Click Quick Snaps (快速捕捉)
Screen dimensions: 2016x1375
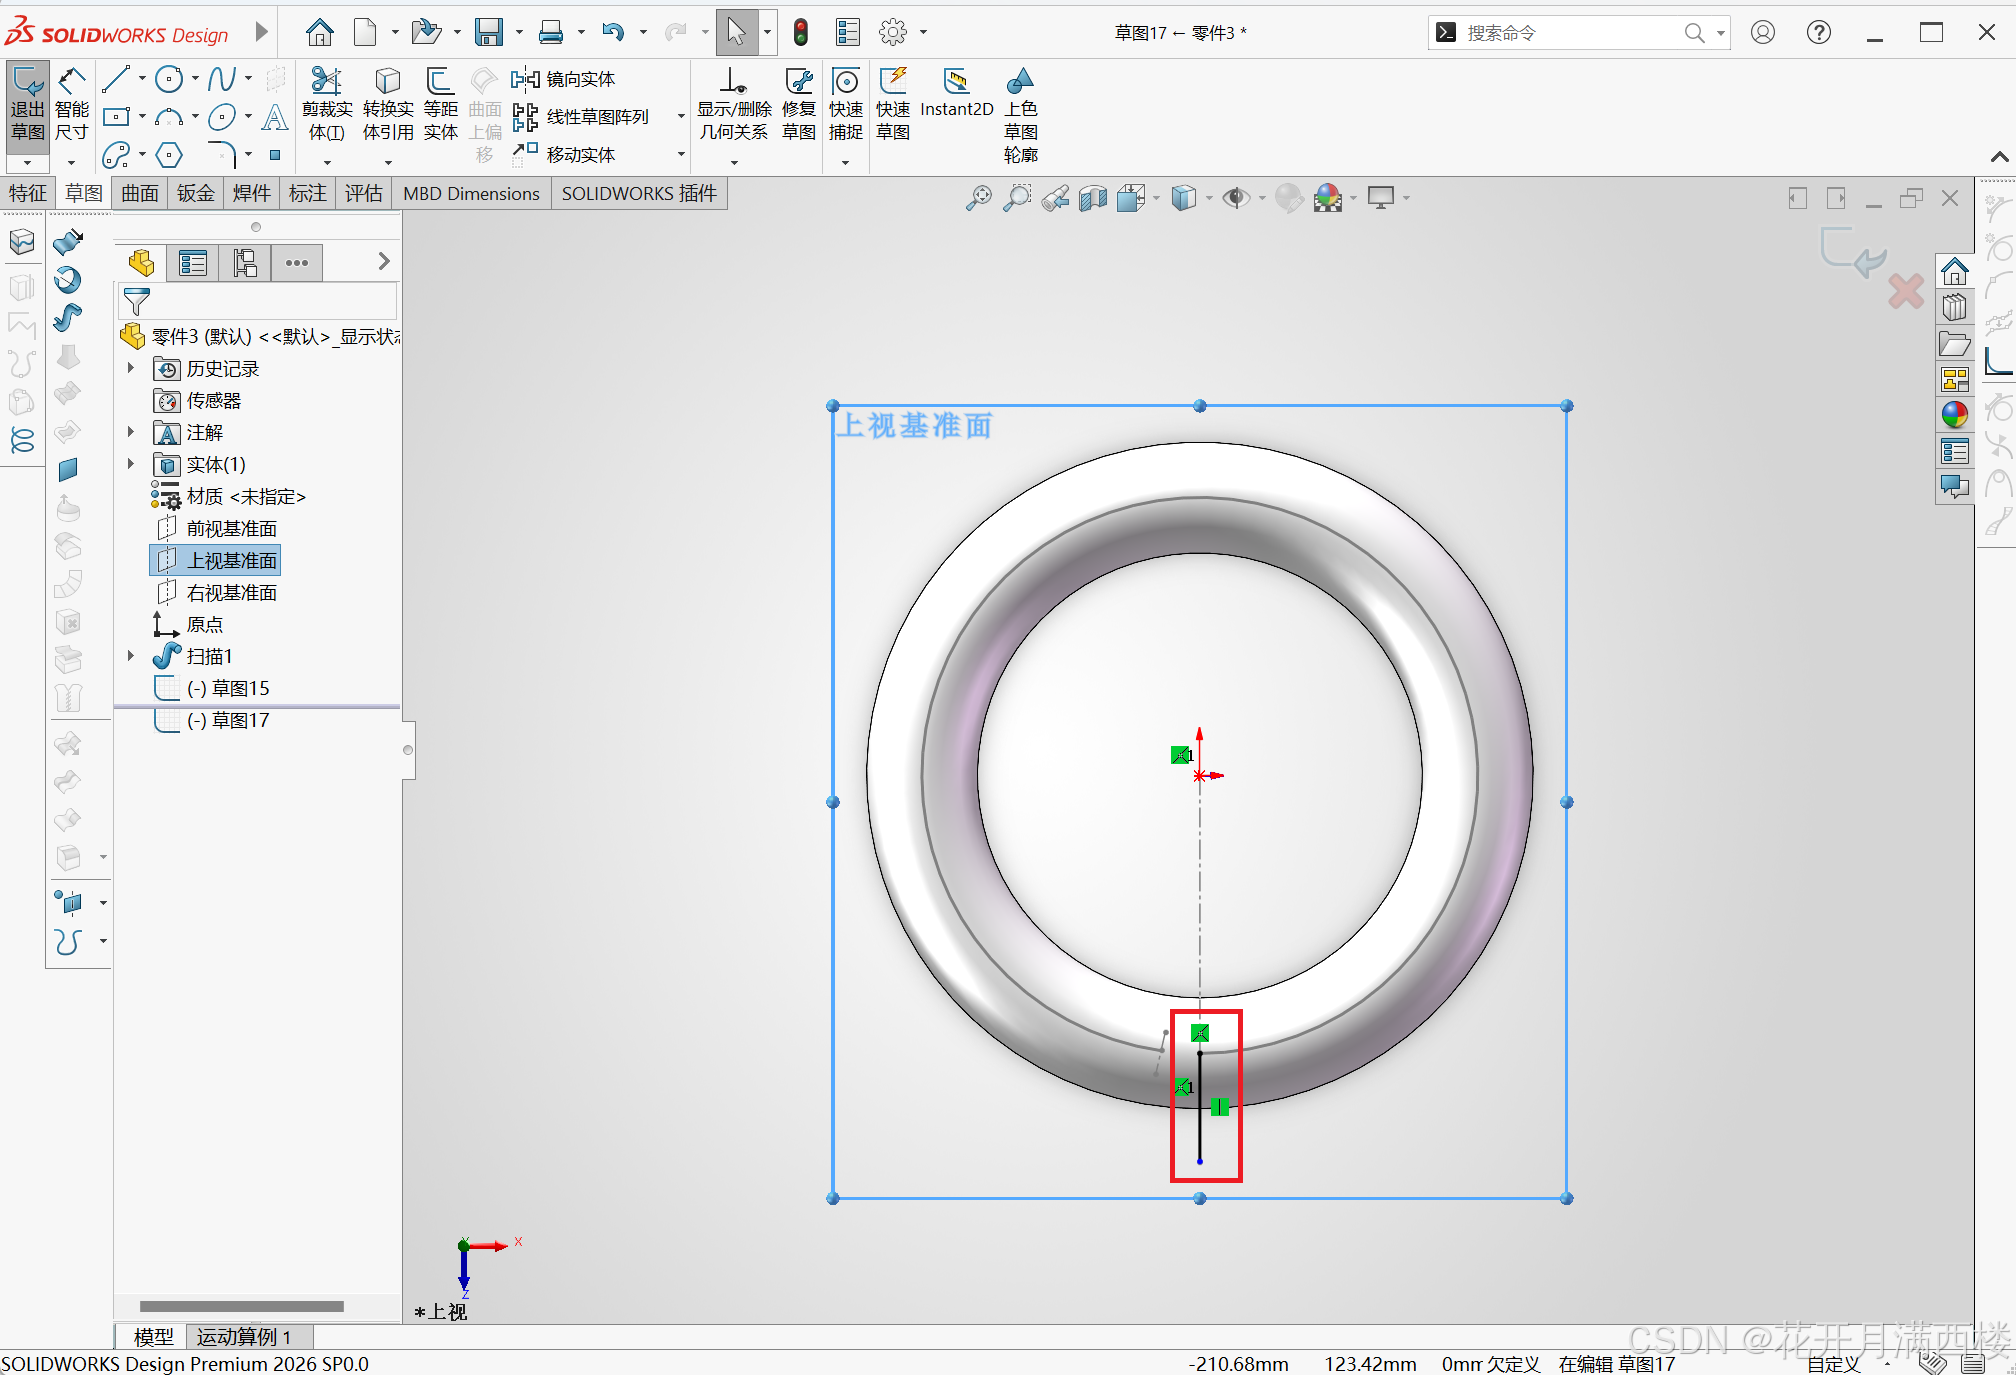845,104
